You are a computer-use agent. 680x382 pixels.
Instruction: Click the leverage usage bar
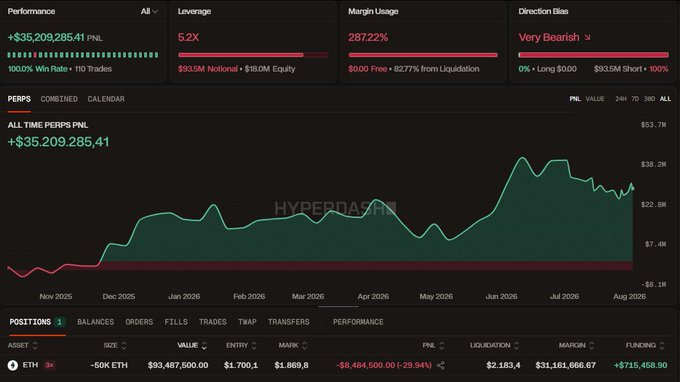pos(253,55)
